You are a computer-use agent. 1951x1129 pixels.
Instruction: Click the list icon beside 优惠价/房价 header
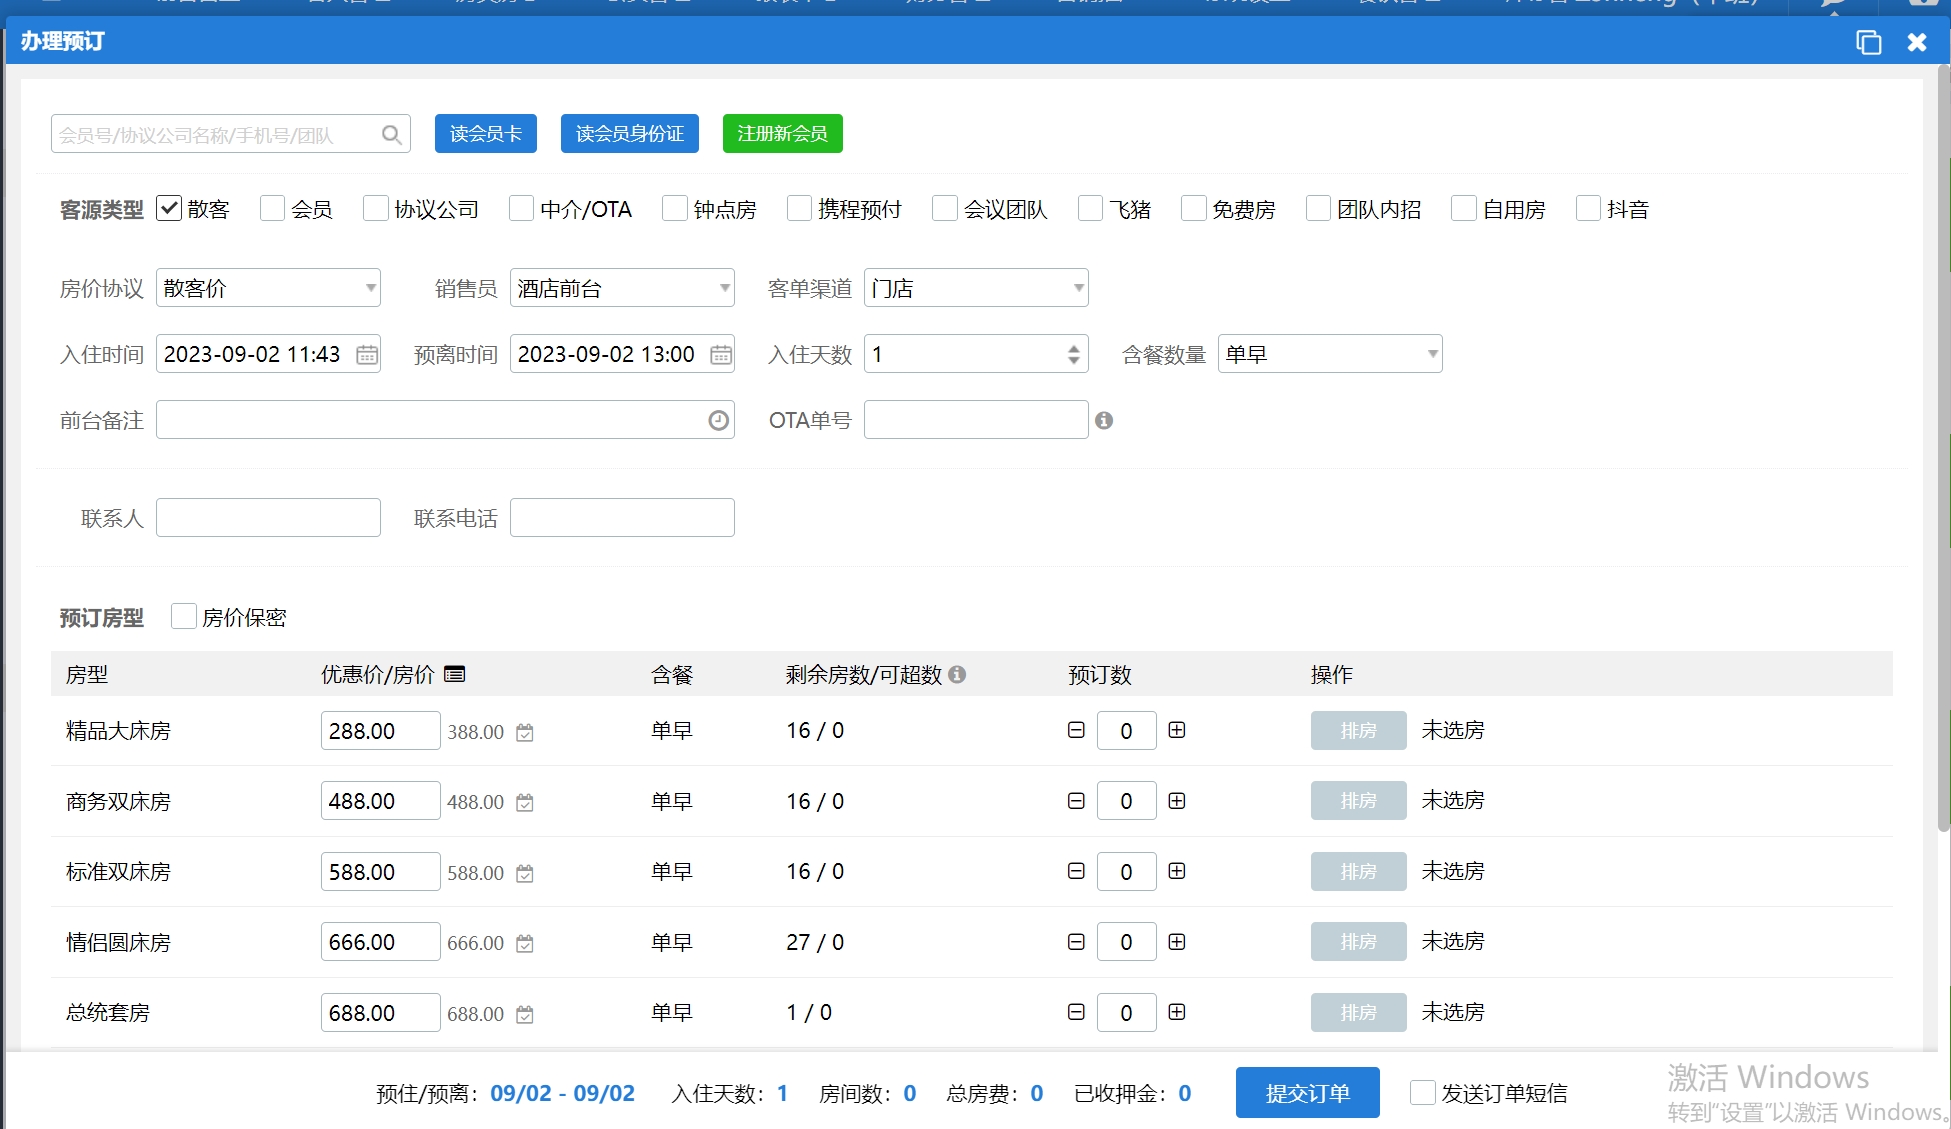pos(455,674)
